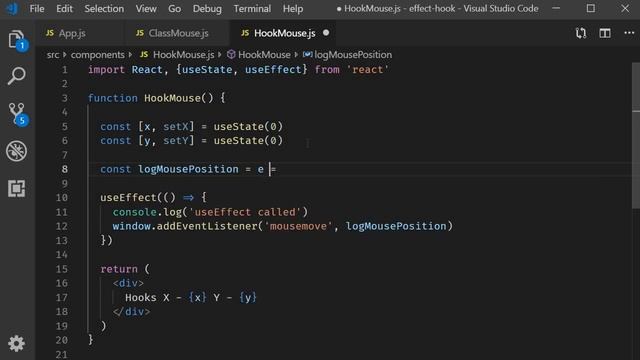This screenshot has width=640, height=360.
Task: Click the HookMouse function symbol icon in breadcrumb
Action: 231,54
